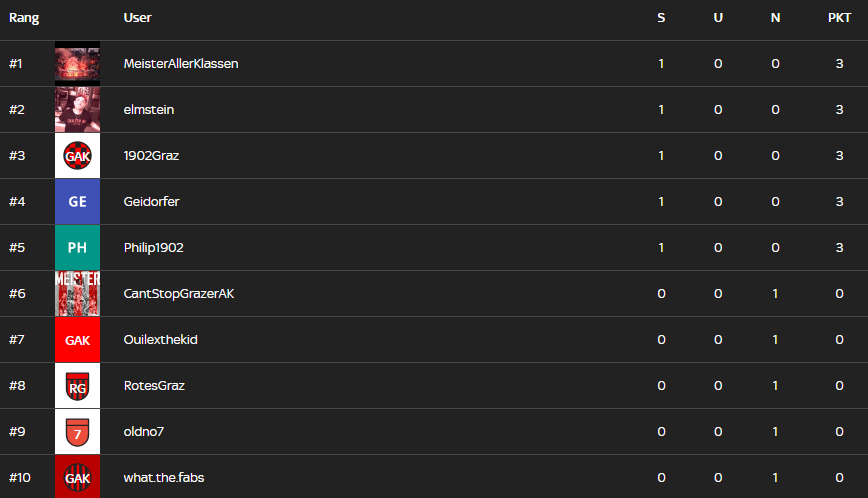Image resolution: width=868 pixels, height=498 pixels.
Task: Sort table by PKT column header
Action: (x=839, y=18)
